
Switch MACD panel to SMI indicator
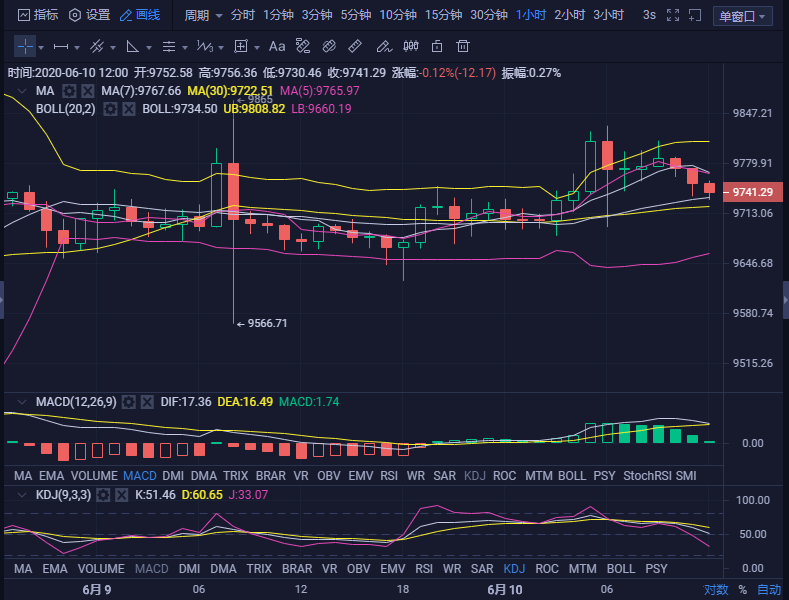click(686, 476)
